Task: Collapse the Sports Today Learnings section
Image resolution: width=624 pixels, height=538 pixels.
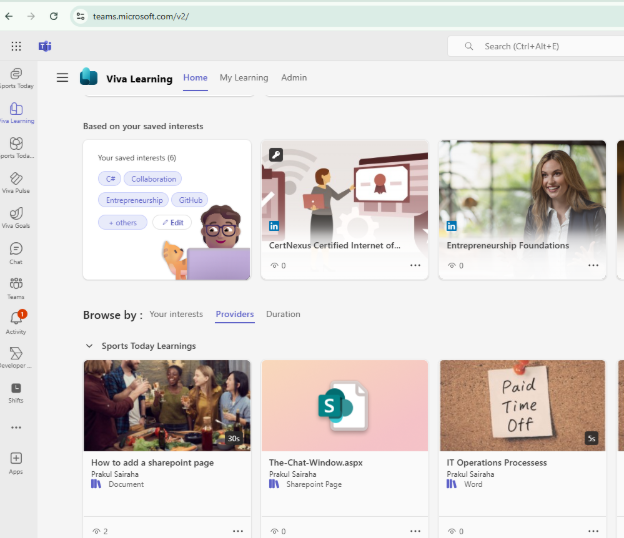Action: (x=90, y=346)
